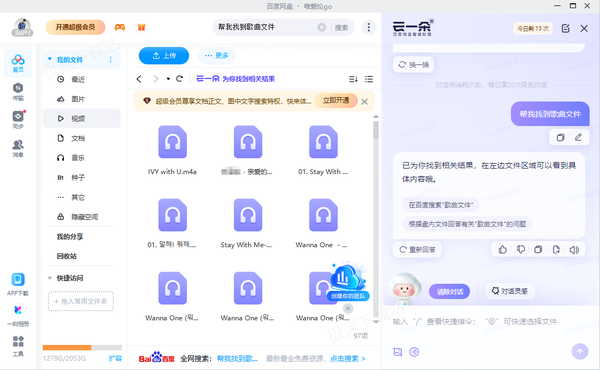The width and height of the screenshot is (600, 370).
Task: Click 清除对话 button
Action: [x=450, y=292]
